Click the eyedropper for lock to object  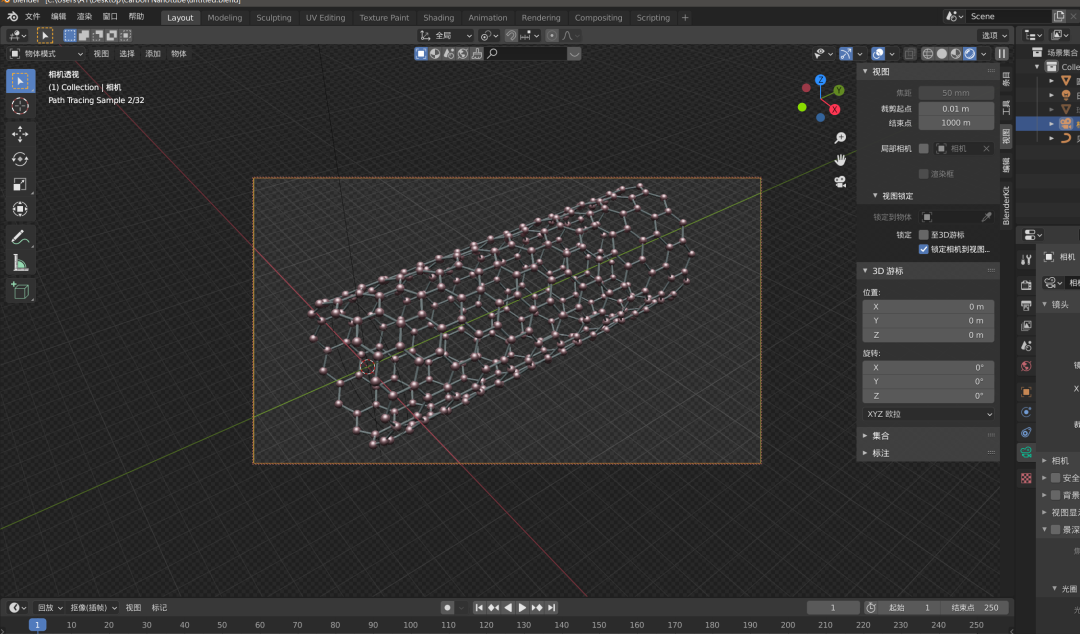click(x=986, y=217)
